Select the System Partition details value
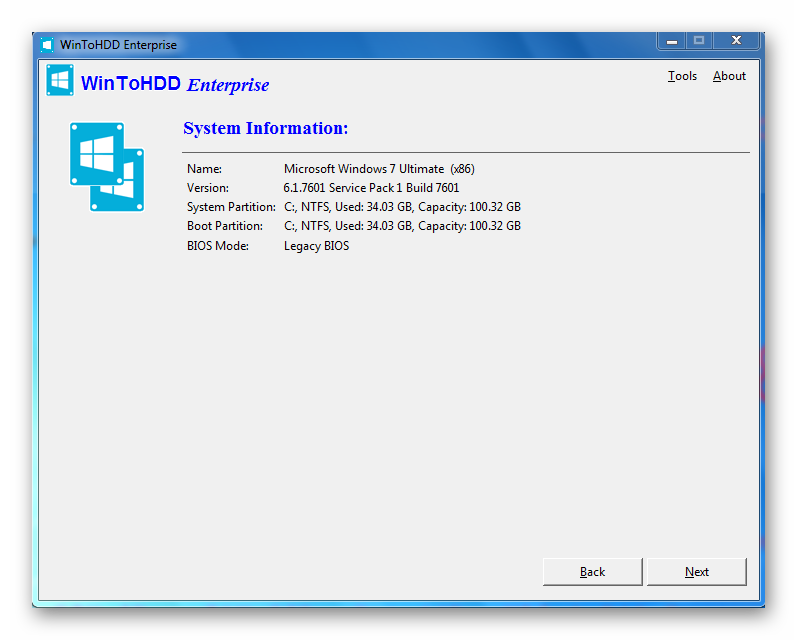The width and height of the screenshot is (797, 640). [x=402, y=207]
